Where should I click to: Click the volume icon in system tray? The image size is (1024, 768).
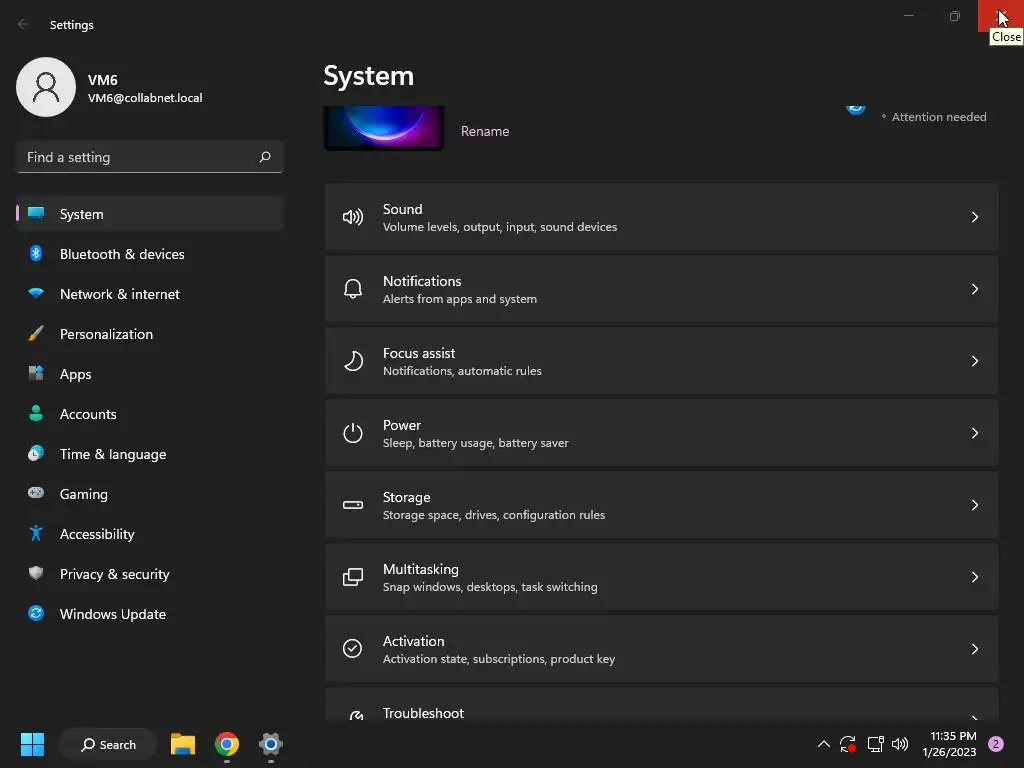point(900,744)
